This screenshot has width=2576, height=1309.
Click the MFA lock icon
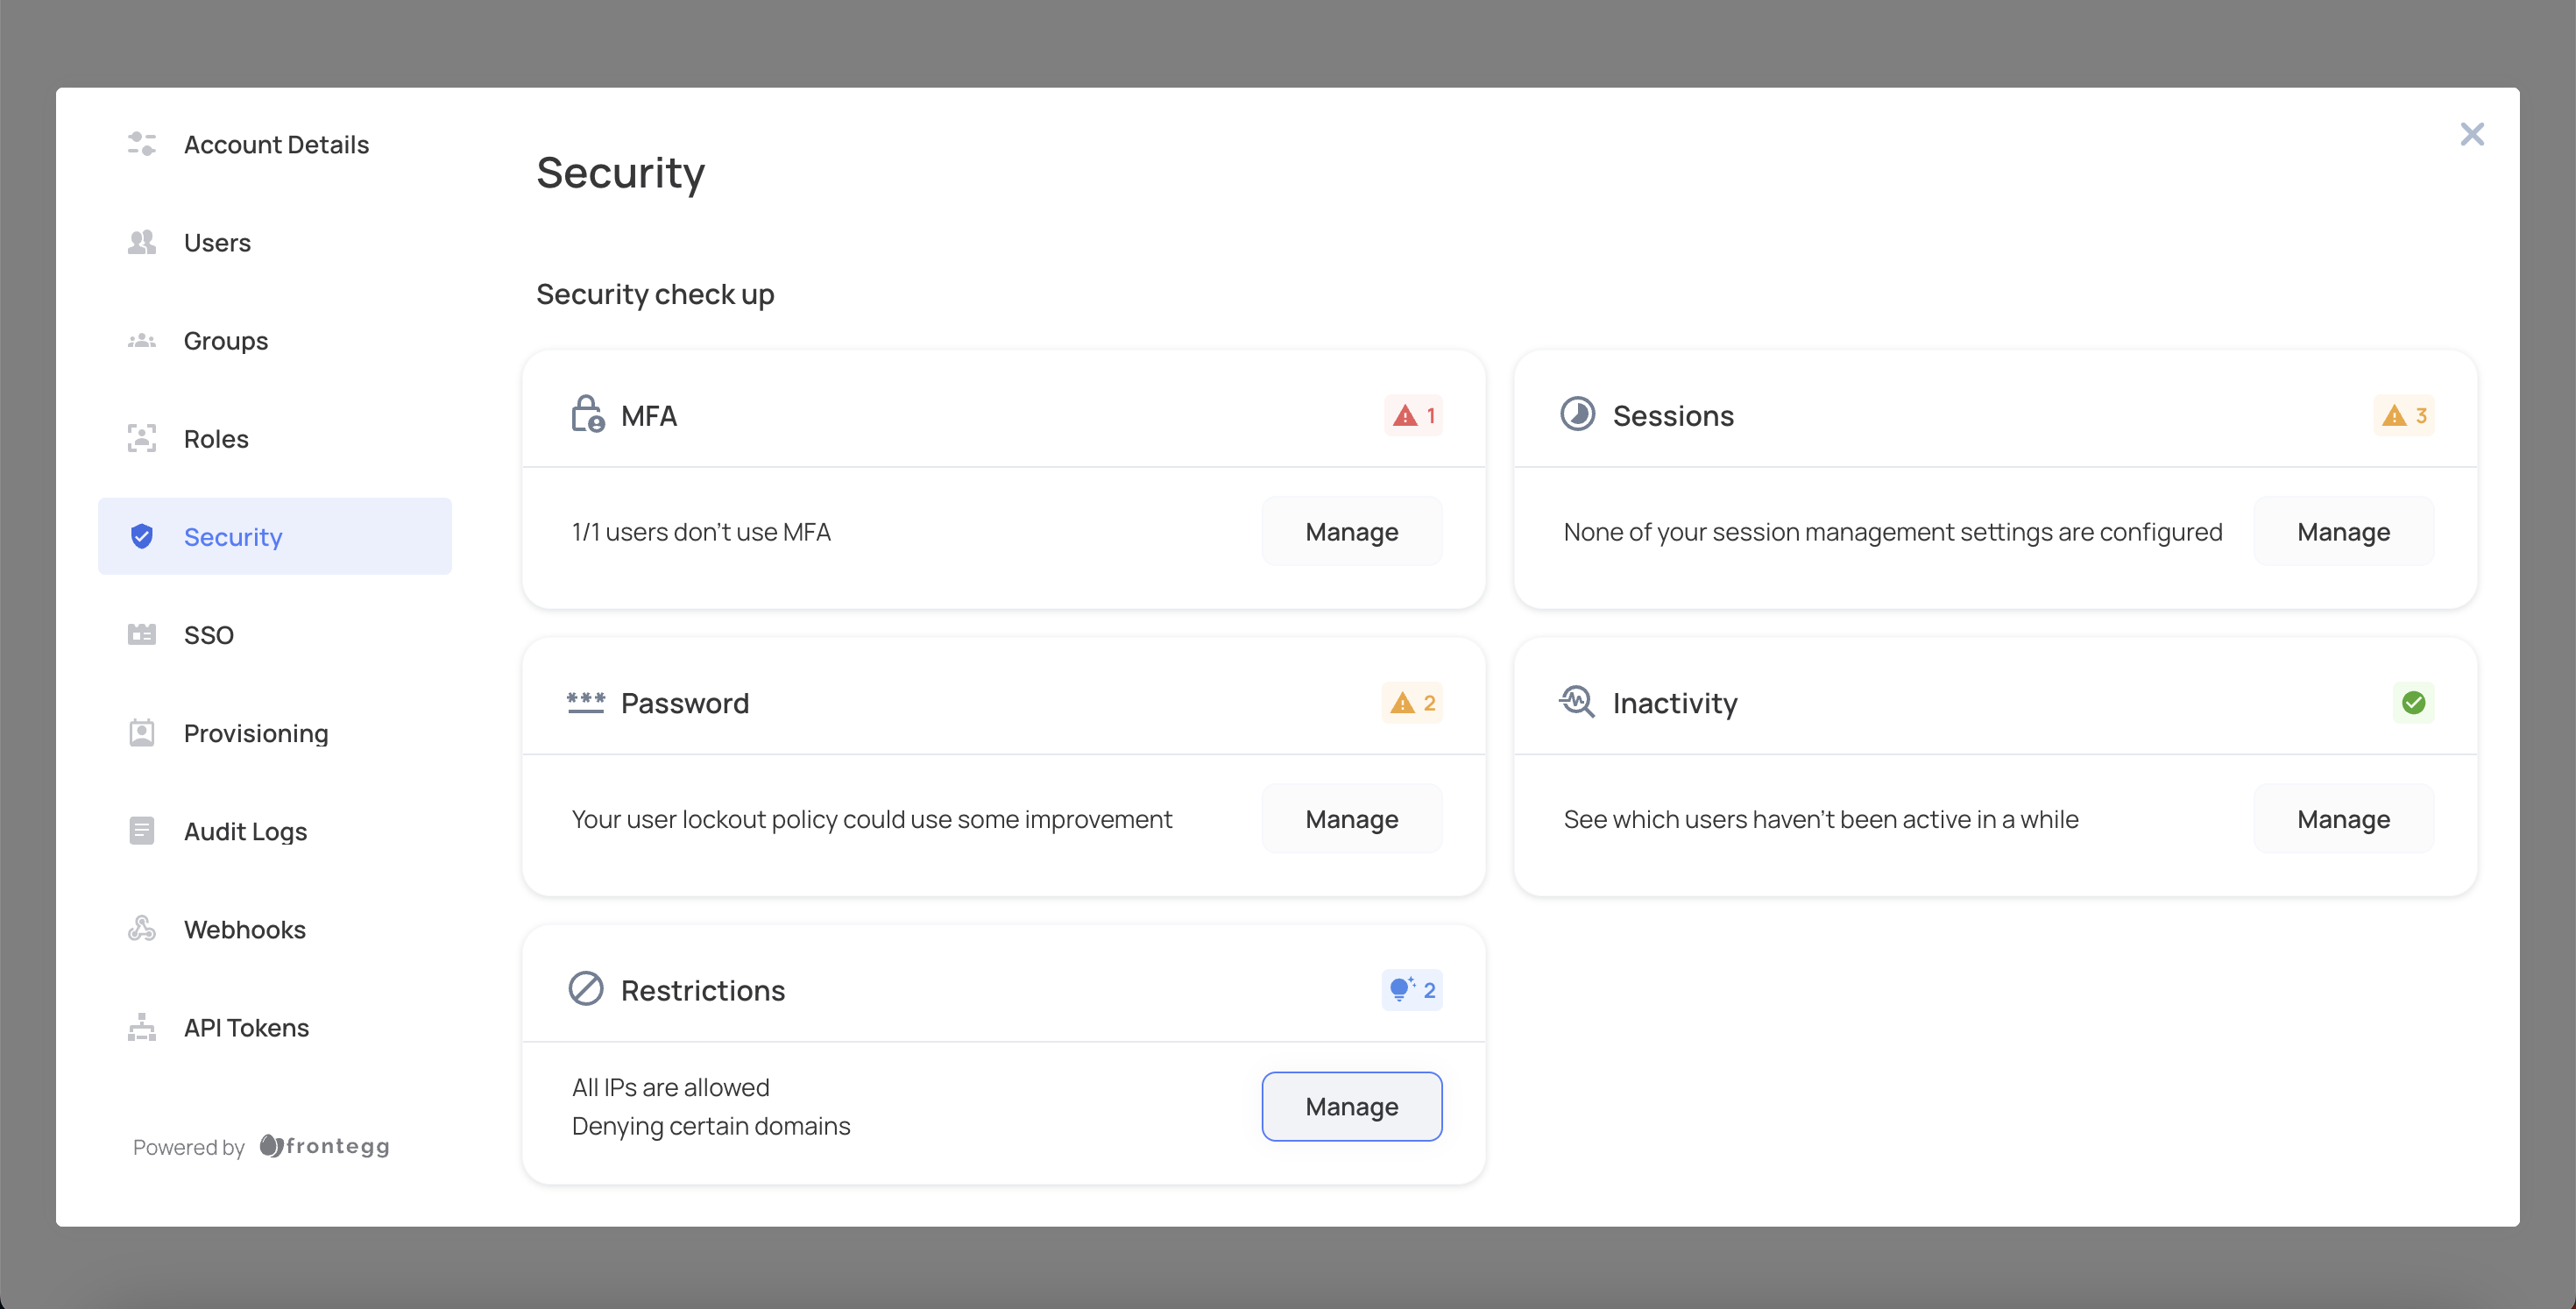pyautogui.click(x=587, y=414)
